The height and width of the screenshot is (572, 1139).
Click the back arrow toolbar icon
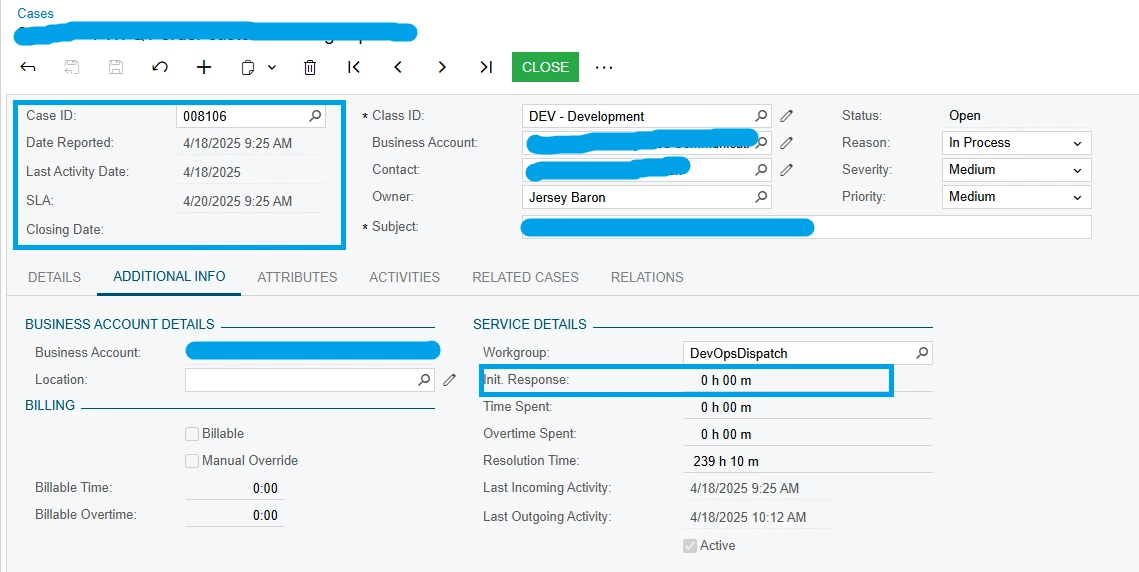(x=28, y=67)
